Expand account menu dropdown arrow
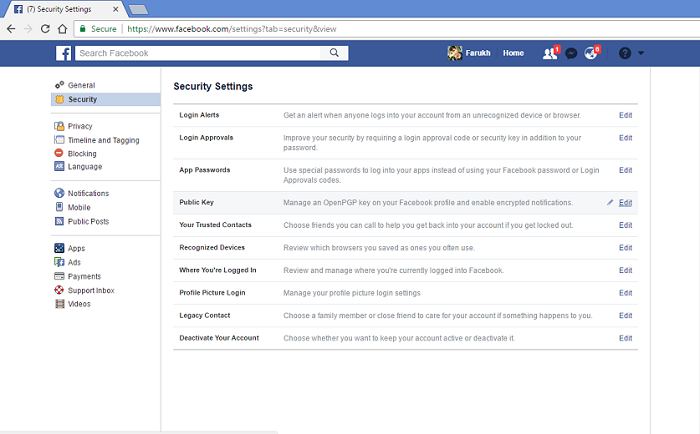The image size is (700, 434). pos(641,53)
